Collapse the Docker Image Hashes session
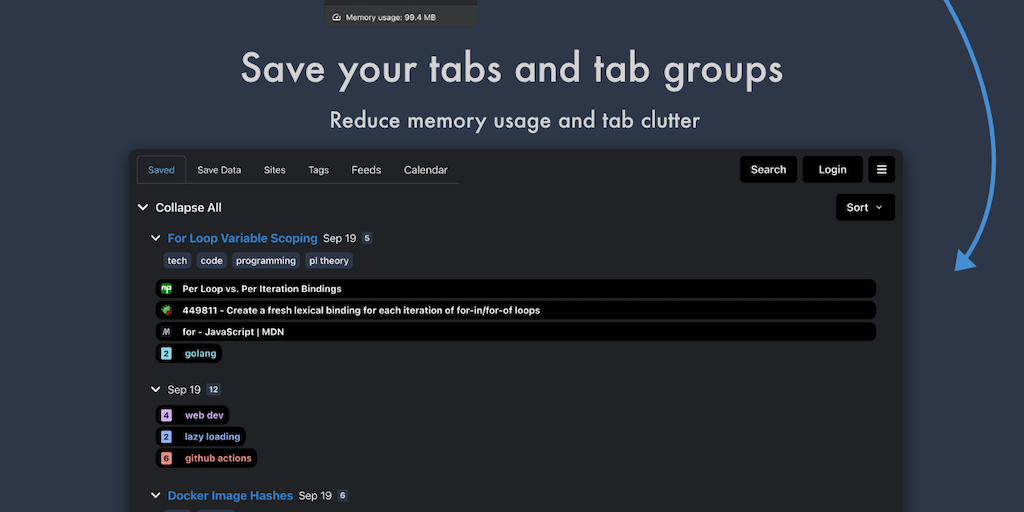The width and height of the screenshot is (1024, 512). (156, 495)
